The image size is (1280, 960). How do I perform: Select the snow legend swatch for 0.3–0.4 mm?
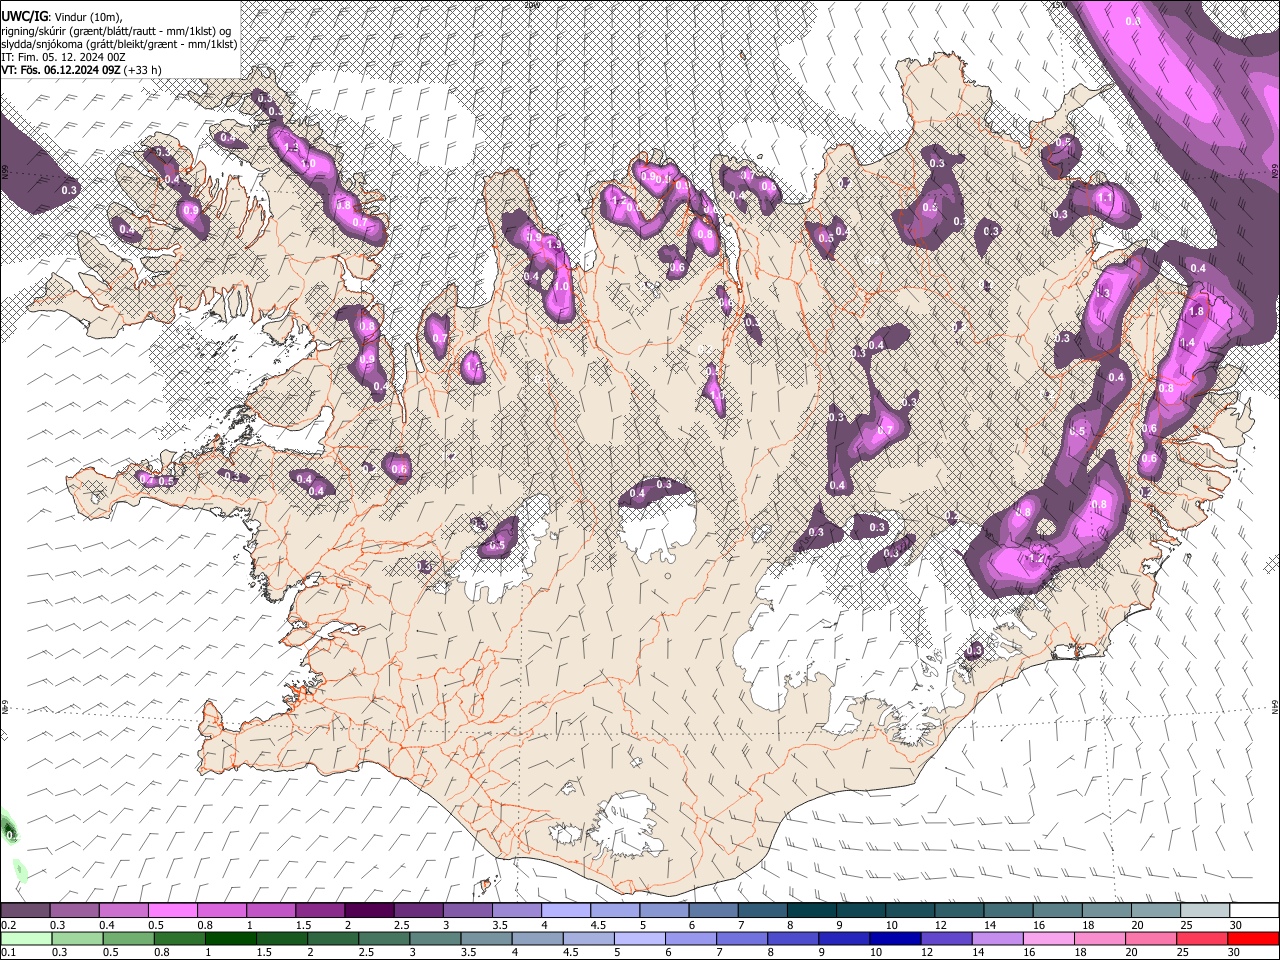pyautogui.click(x=74, y=911)
